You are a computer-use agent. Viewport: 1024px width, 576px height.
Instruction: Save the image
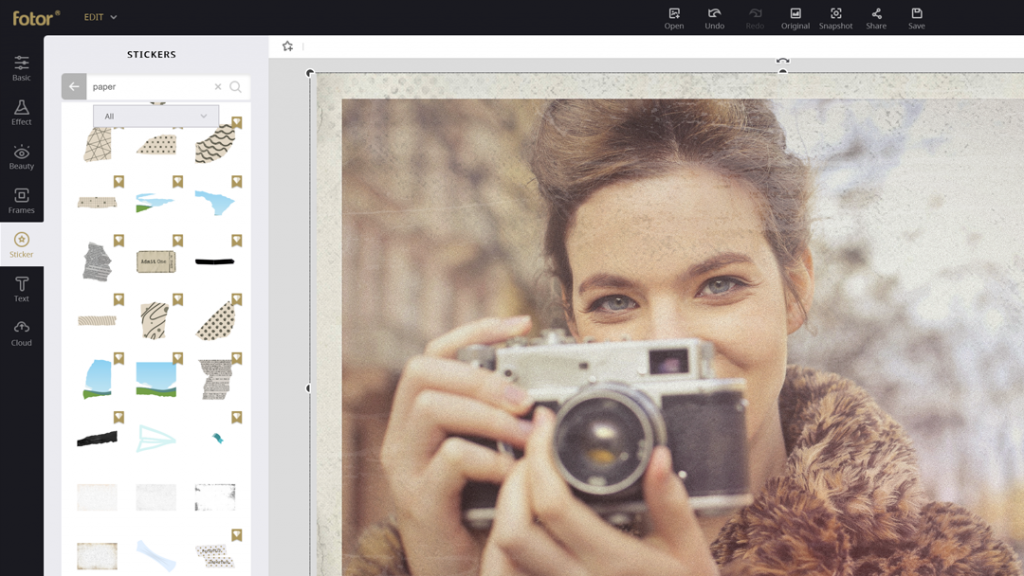tap(917, 18)
